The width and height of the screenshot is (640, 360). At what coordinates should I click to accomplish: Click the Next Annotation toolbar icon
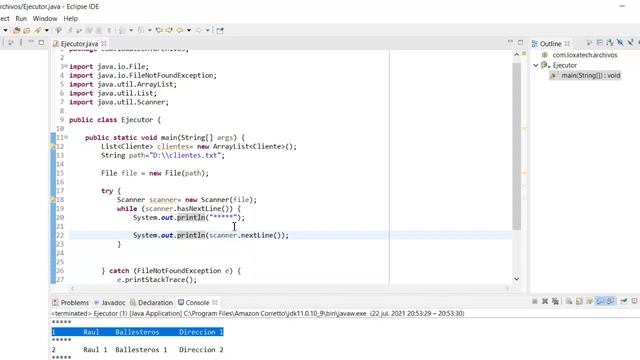(122, 30)
